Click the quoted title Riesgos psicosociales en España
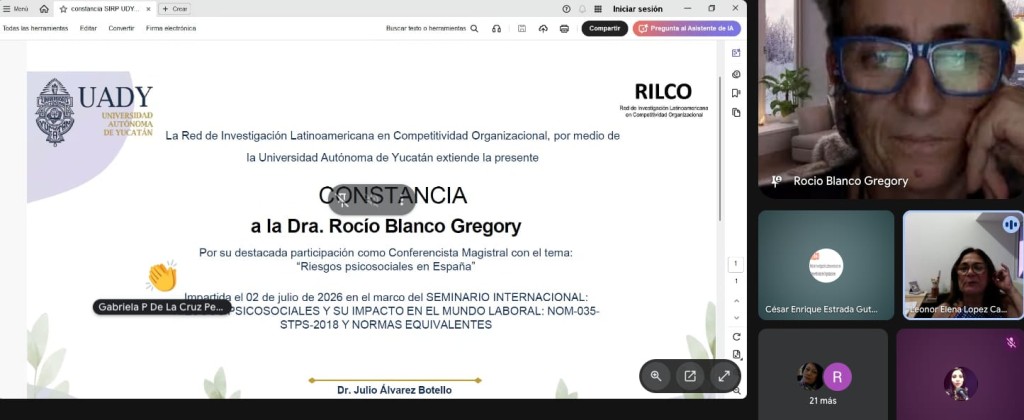 [x=385, y=267]
